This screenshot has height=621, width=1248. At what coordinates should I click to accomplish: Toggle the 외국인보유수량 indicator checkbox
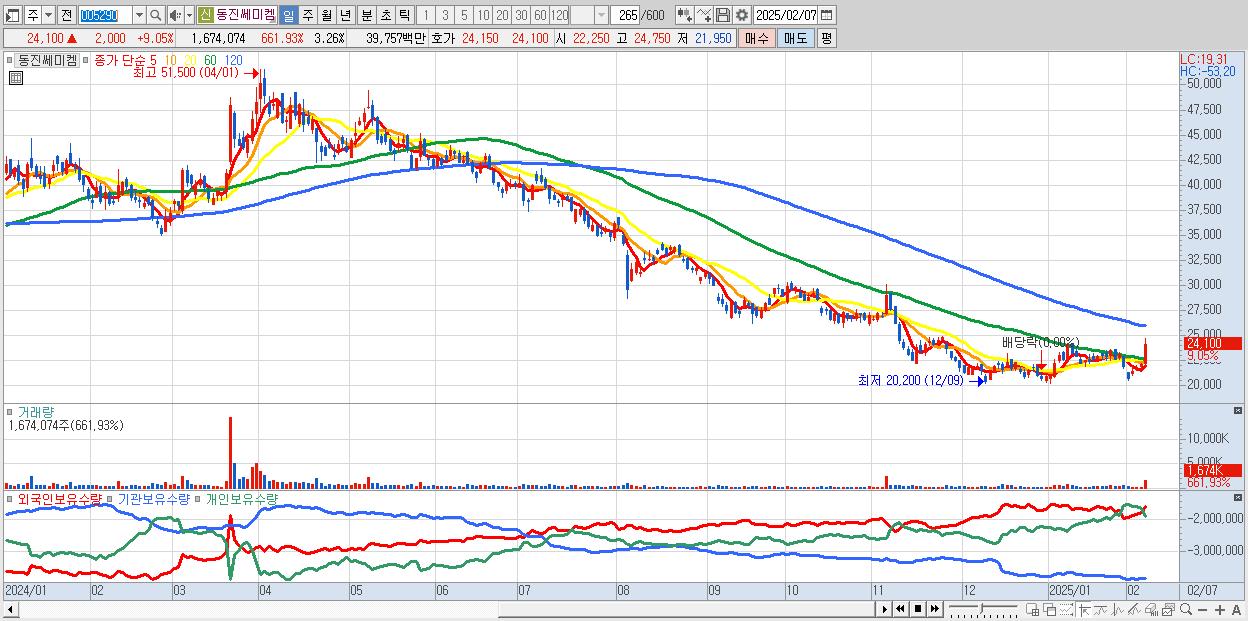tap(9, 498)
